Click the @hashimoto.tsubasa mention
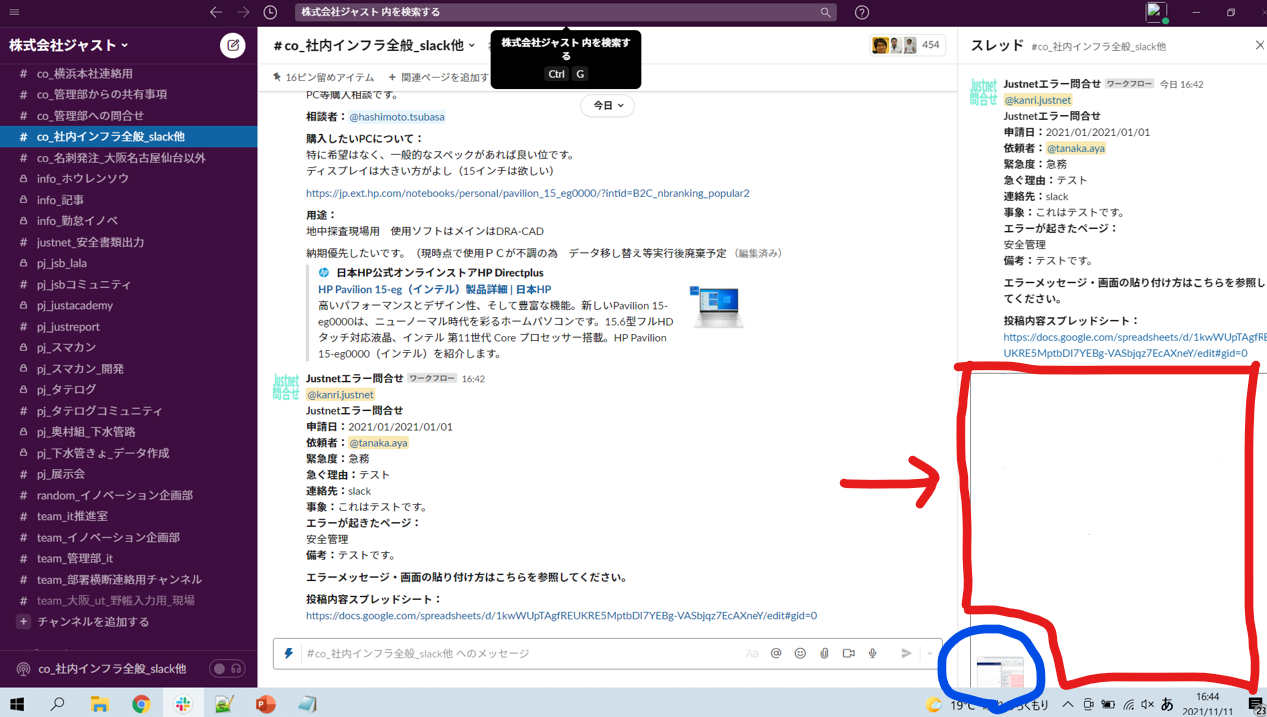Screen dimensions: 1267x717 click(x=397, y=117)
